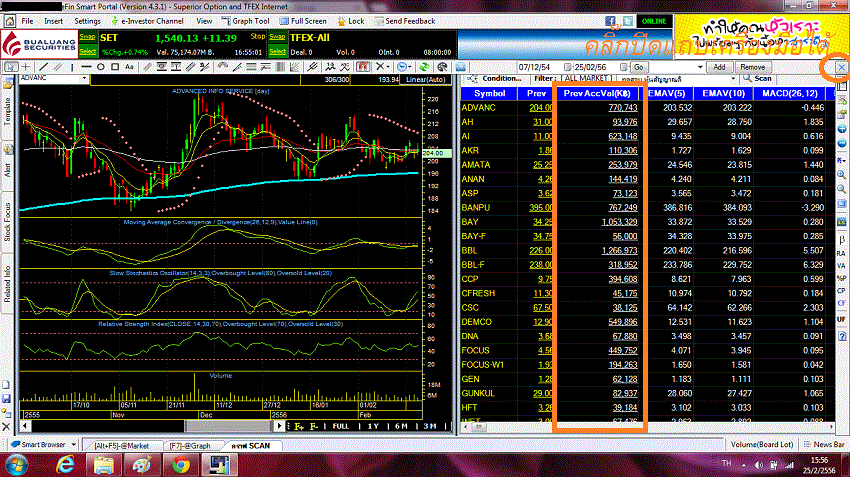The height and width of the screenshot is (477, 850).
Task: Open the Graph Tool menu item
Action: coord(246,21)
